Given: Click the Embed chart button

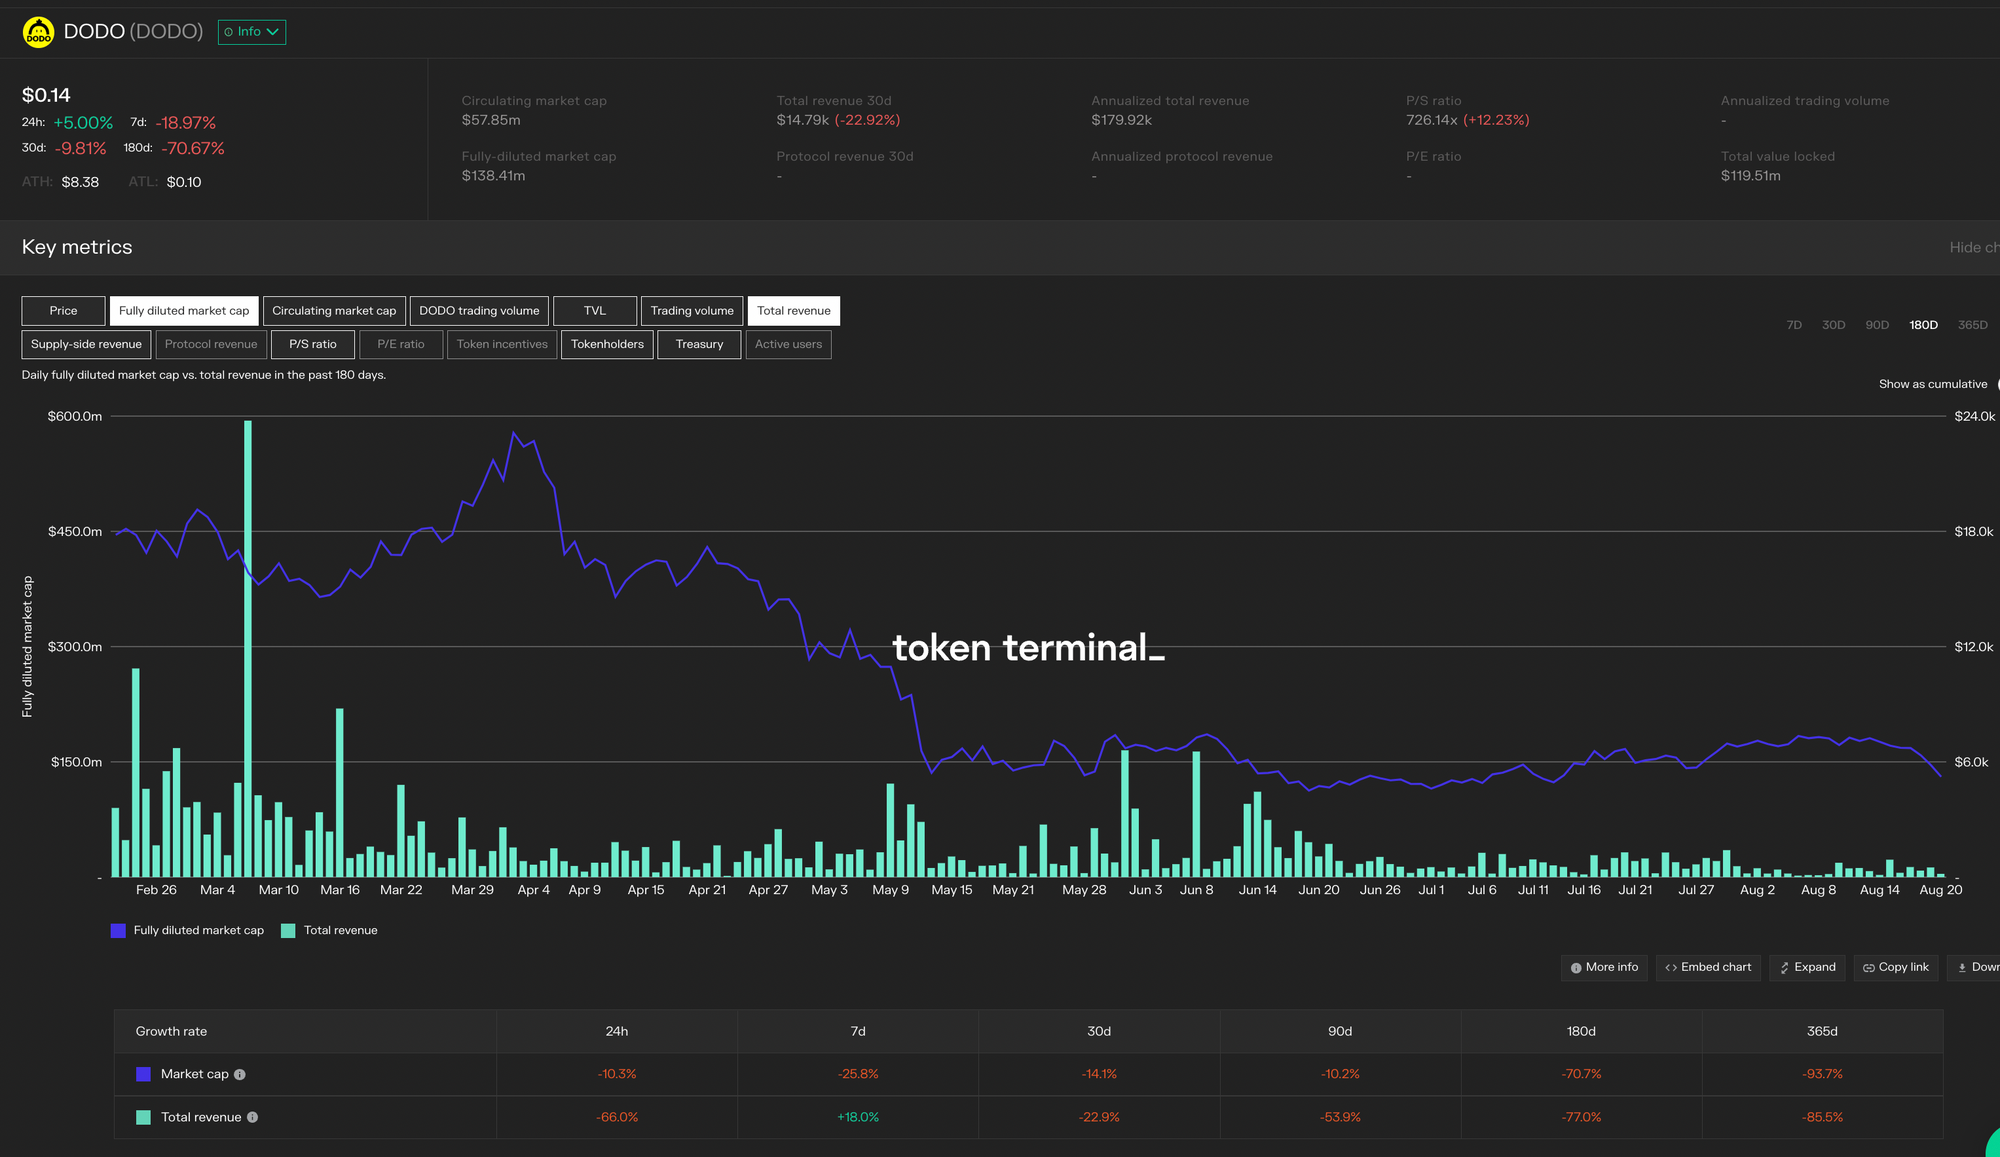Looking at the screenshot, I should point(1708,967).
